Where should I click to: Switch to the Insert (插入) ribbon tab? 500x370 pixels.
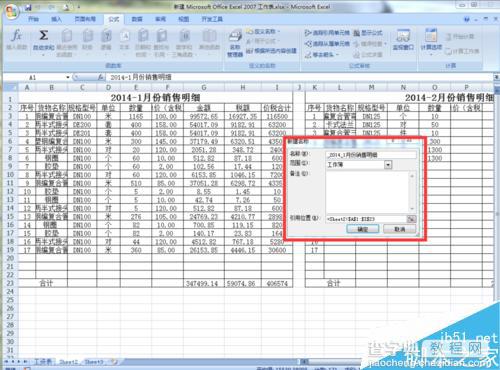(56, 19)
